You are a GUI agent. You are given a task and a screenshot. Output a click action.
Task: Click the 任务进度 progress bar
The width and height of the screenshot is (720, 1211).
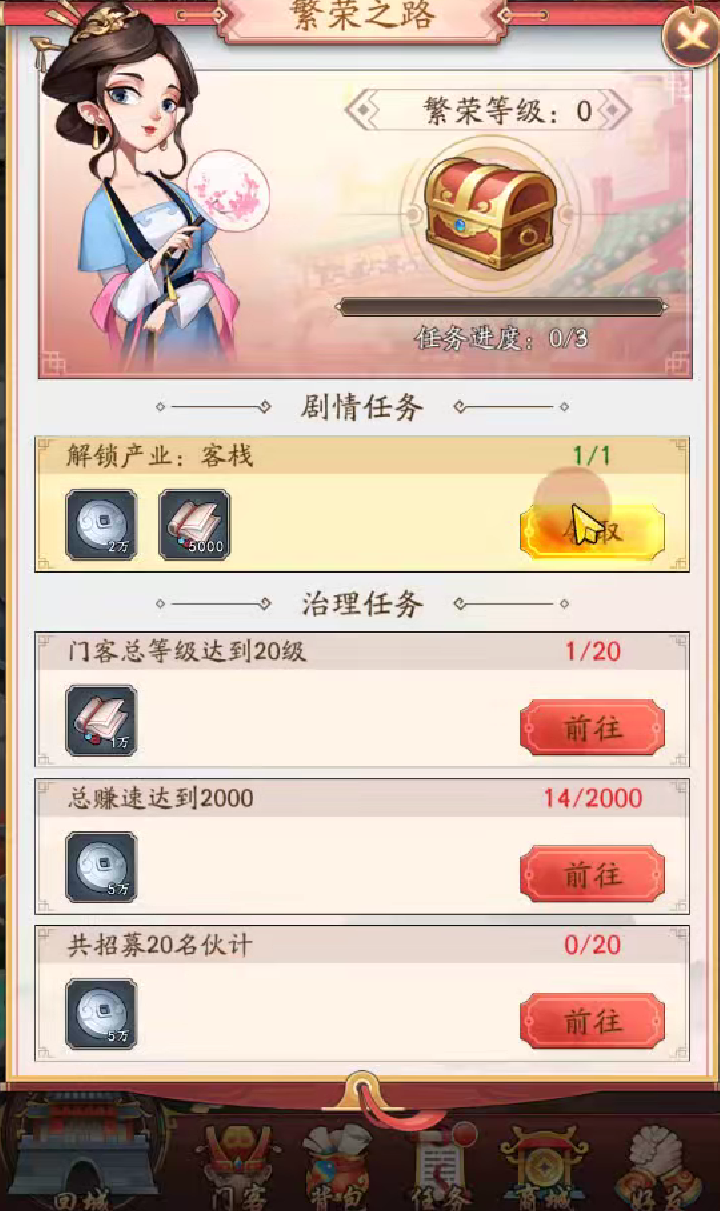[x=502, y=307]
